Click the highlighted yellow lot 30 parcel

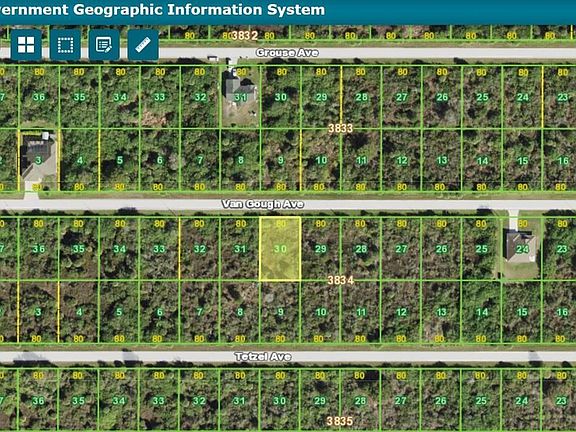pyautogui.click(x=280, y=249)
